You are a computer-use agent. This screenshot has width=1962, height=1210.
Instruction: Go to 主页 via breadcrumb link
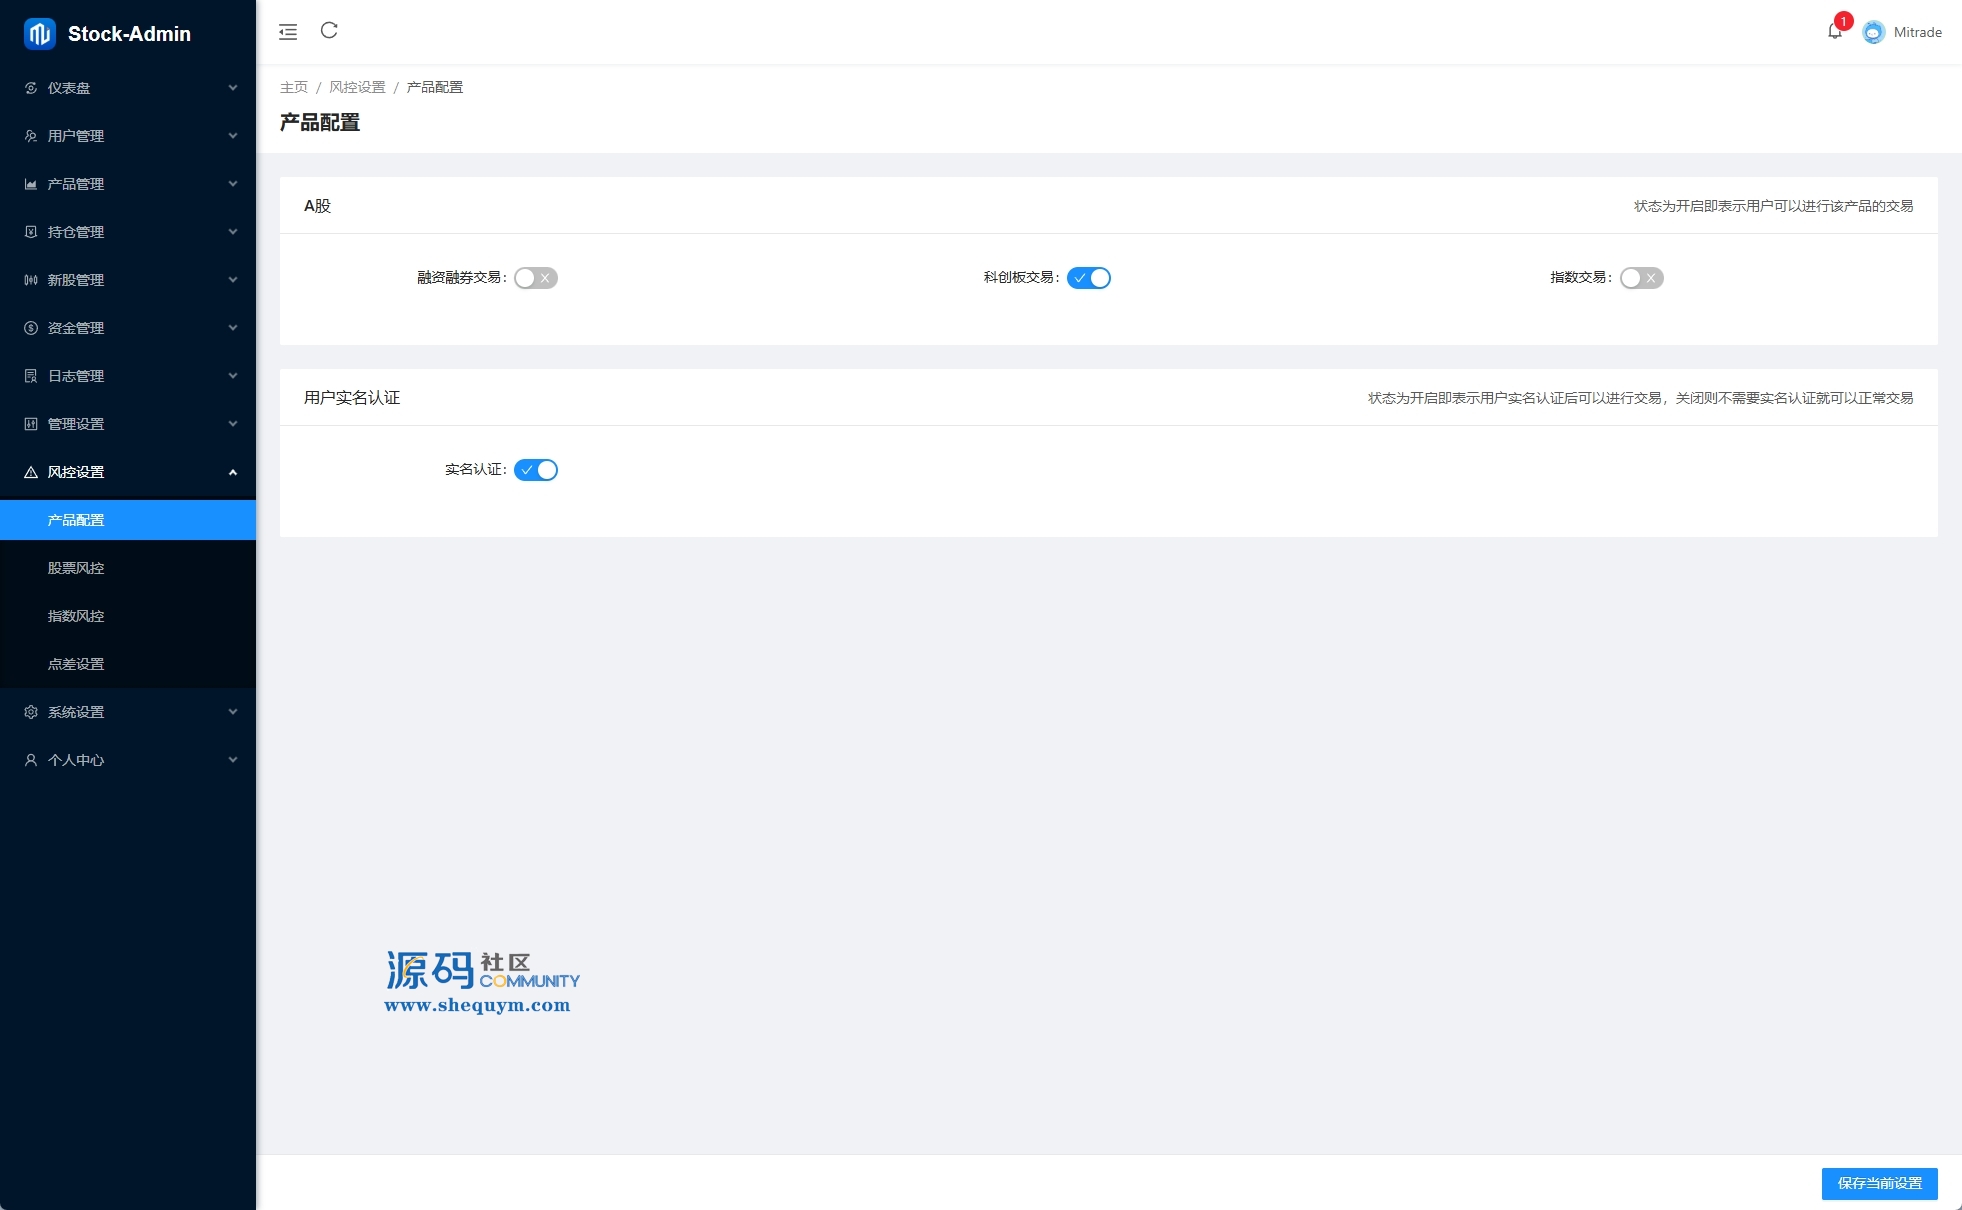click(x=294, y=87)
